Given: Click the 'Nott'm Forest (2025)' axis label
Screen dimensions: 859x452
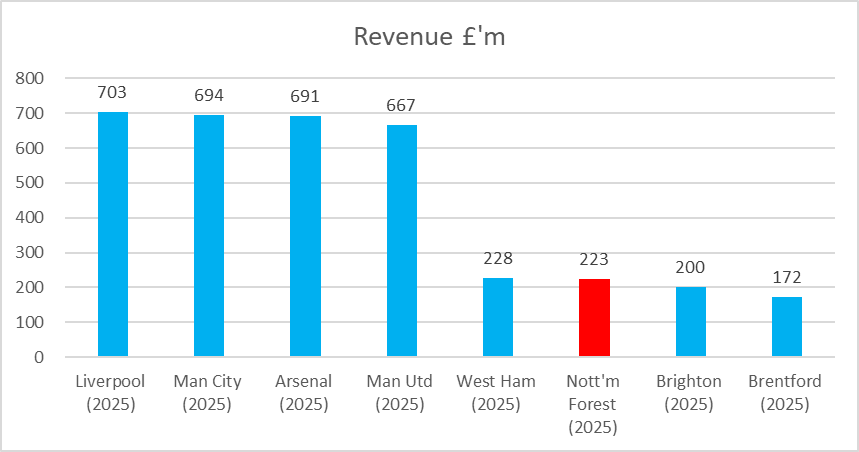Looking at the screenshot, I should point(592,404).
